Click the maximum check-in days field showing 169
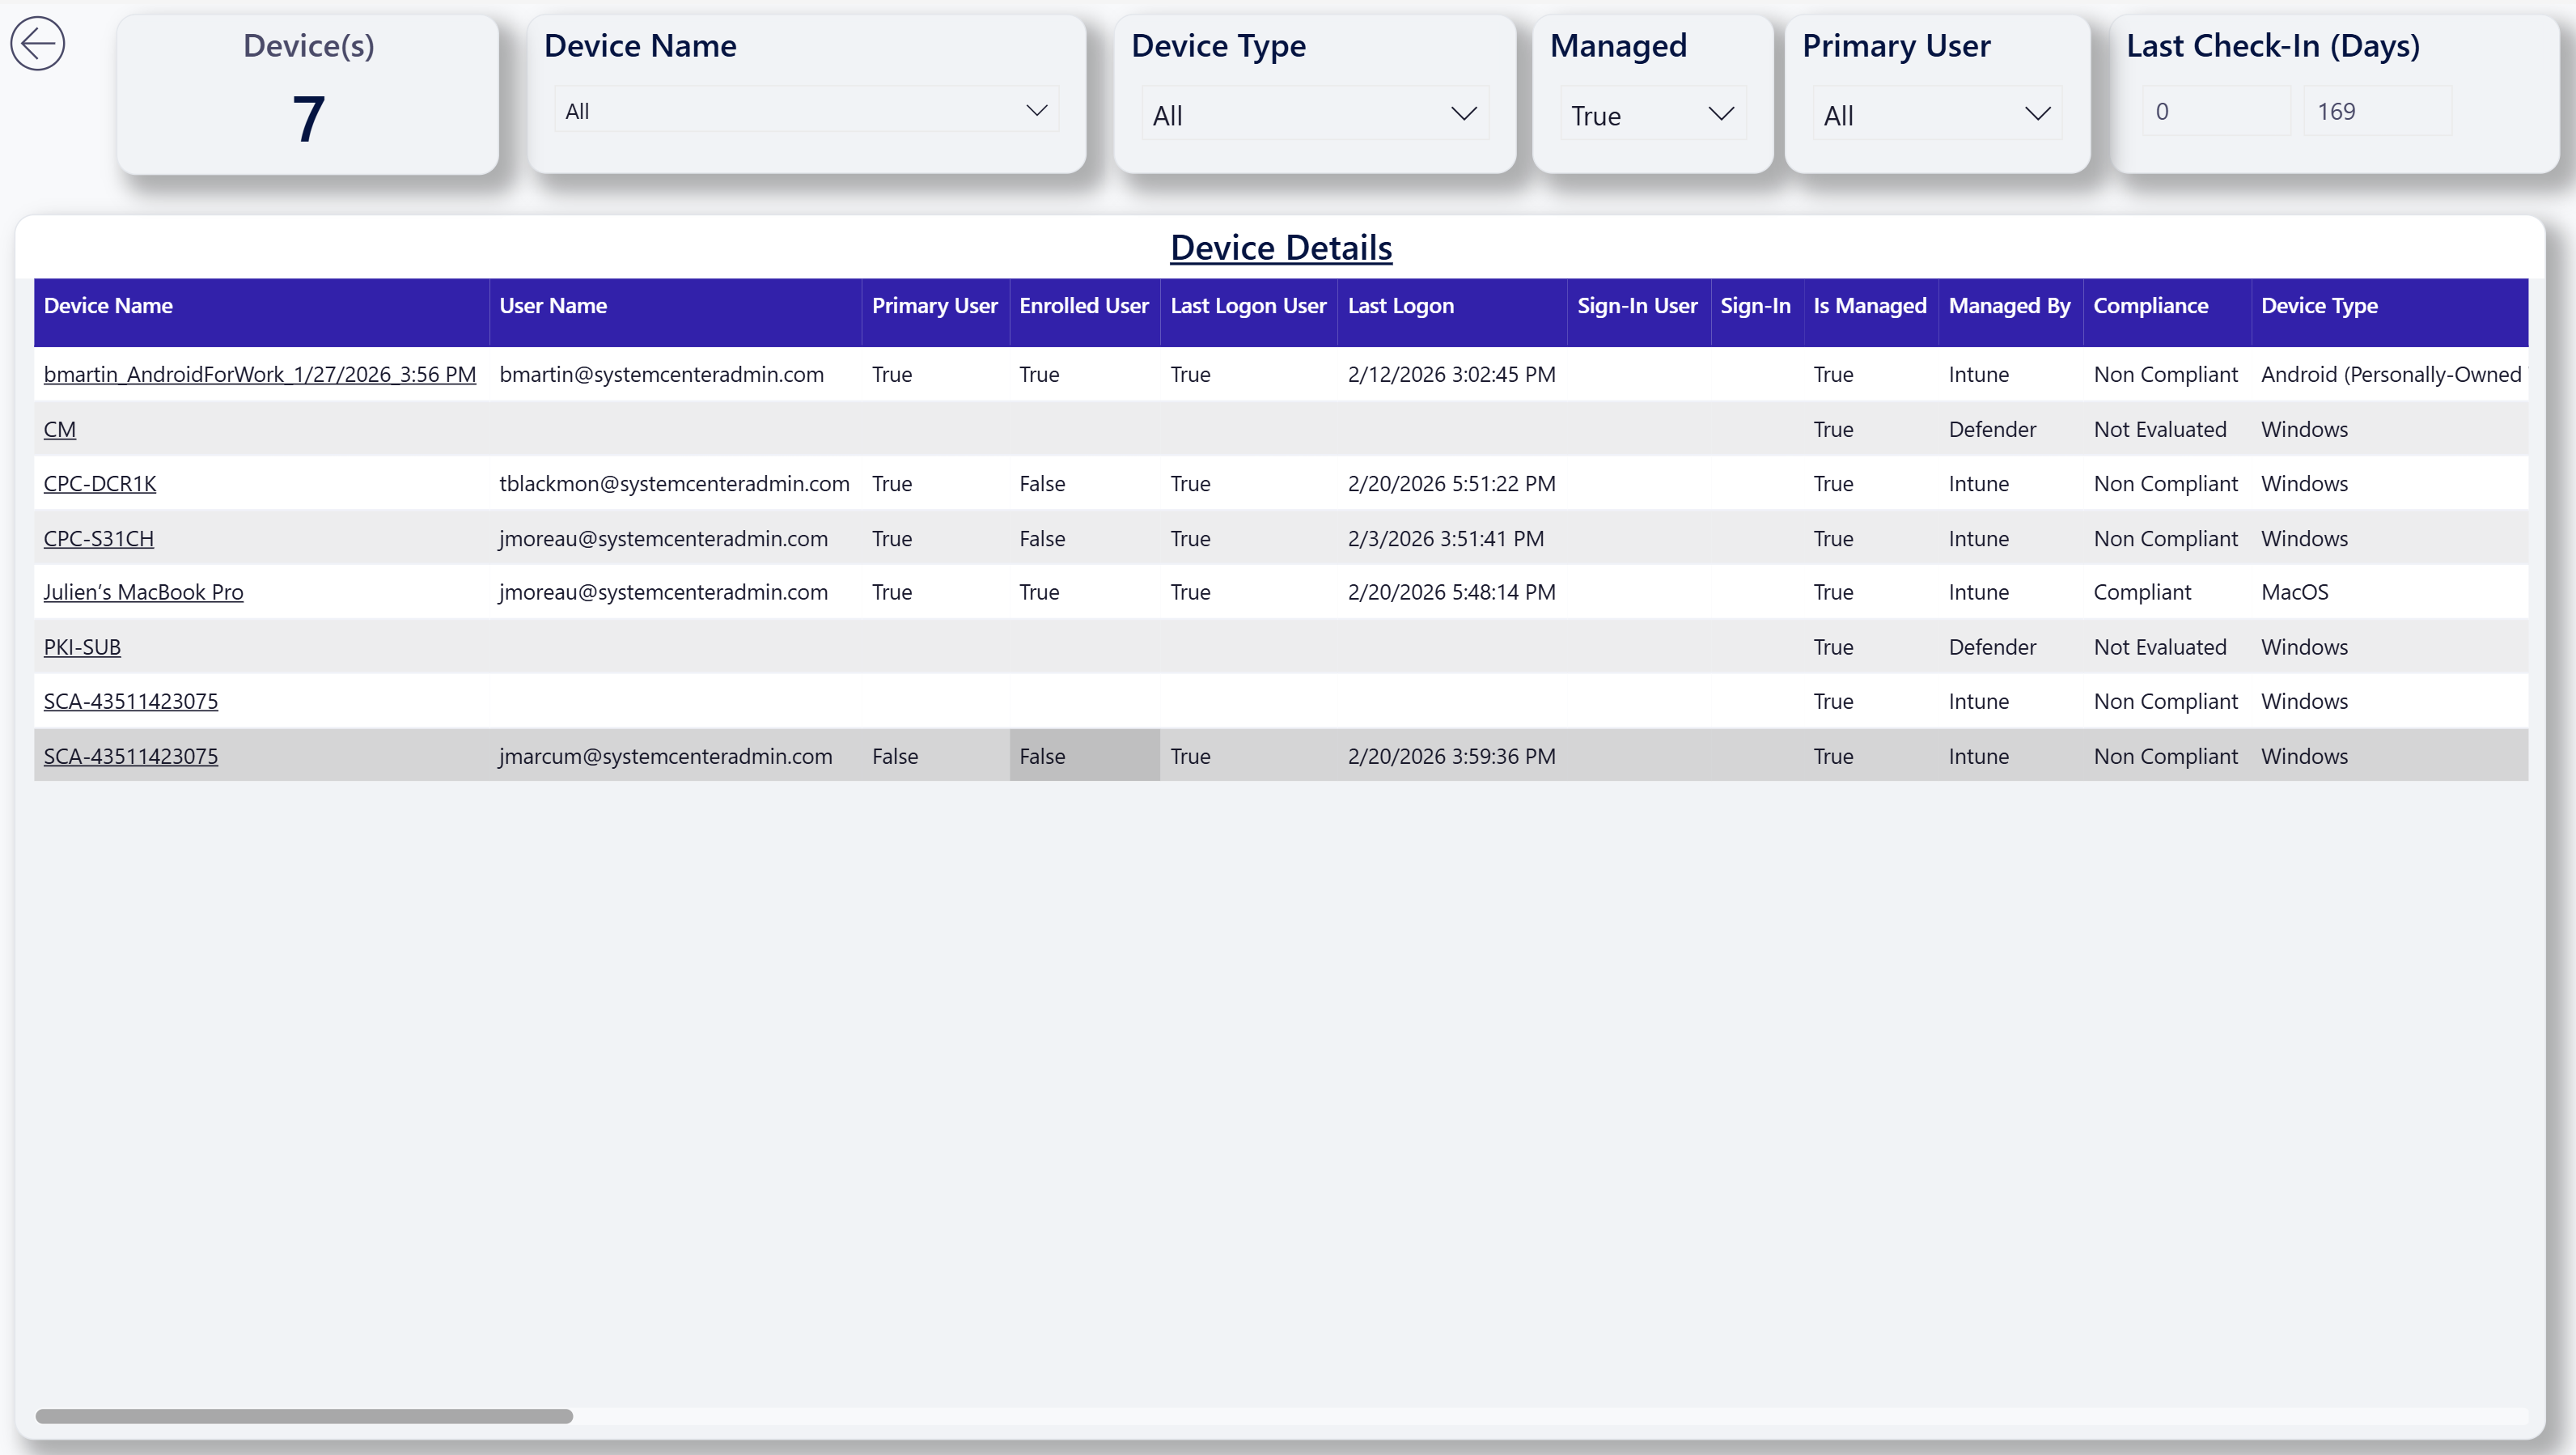Viewport: 2576px width, 1455px height. pyautogui.click(x=2377, y=111)
